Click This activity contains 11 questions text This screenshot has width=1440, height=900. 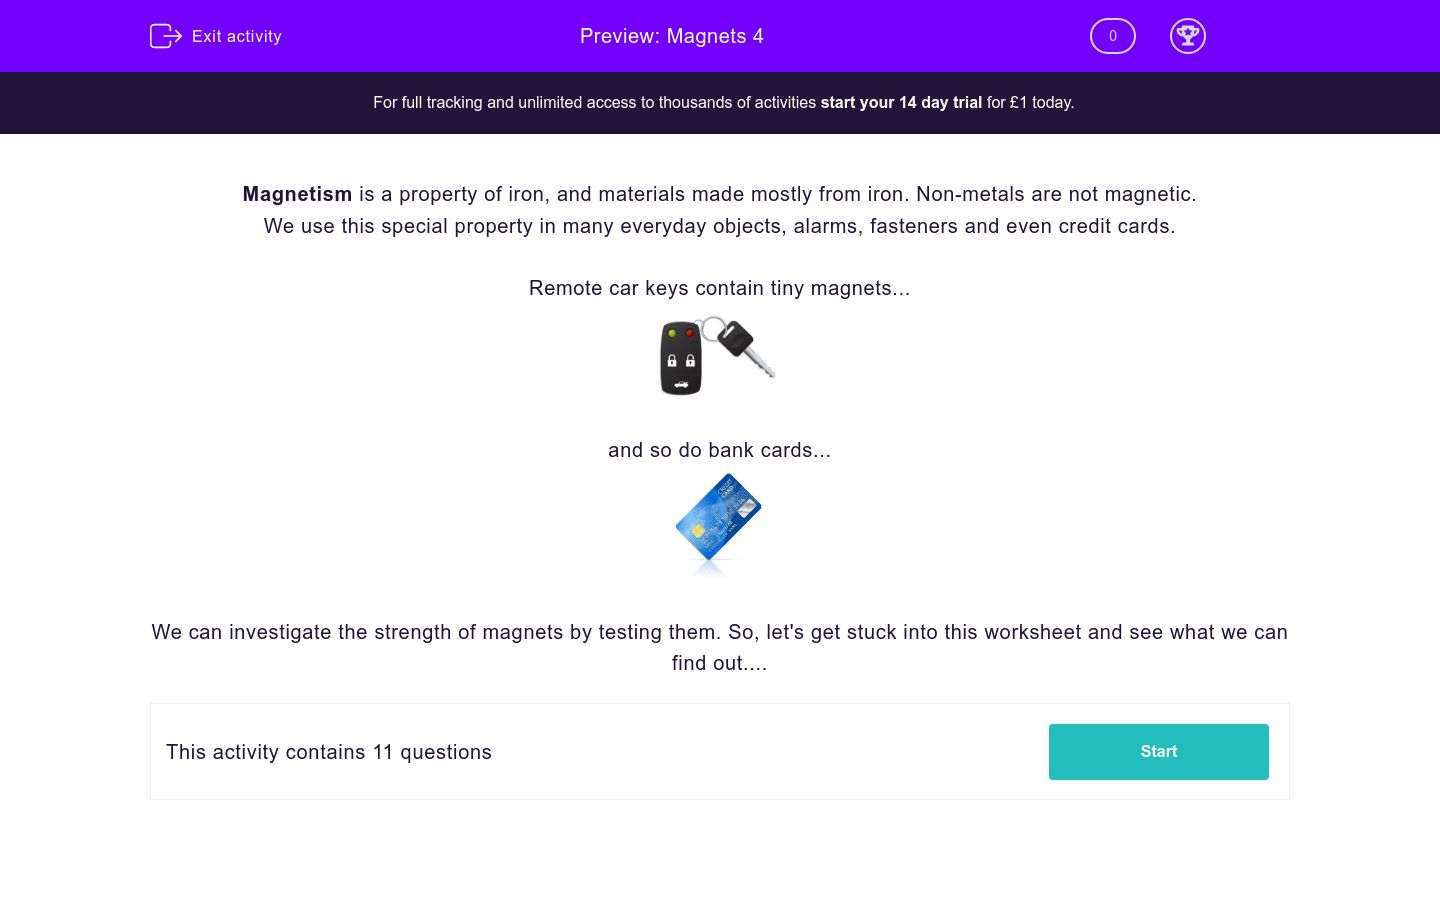[x=329, y=752]
